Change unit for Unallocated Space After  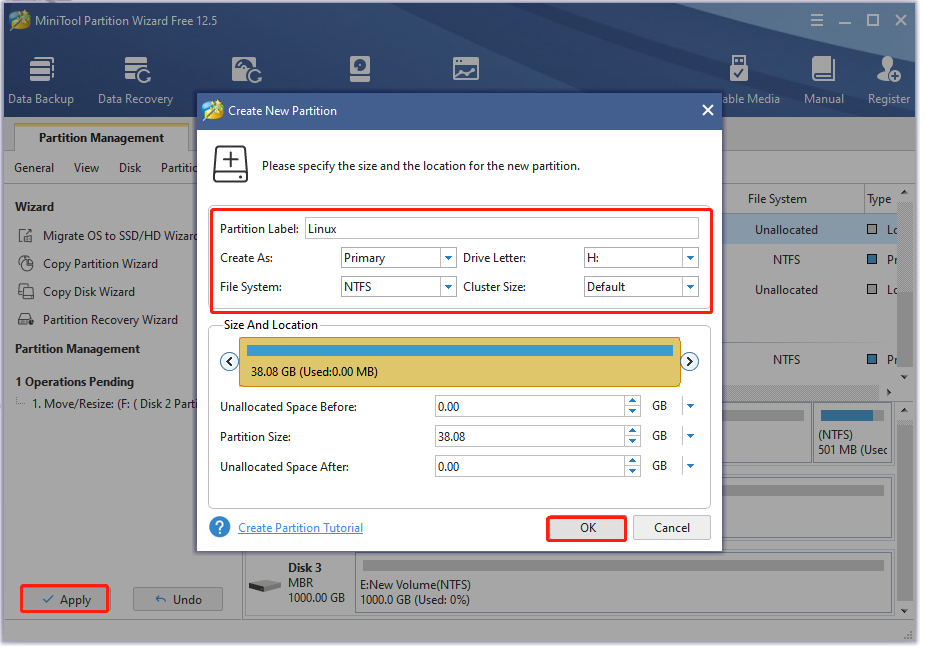pos(691,467)
